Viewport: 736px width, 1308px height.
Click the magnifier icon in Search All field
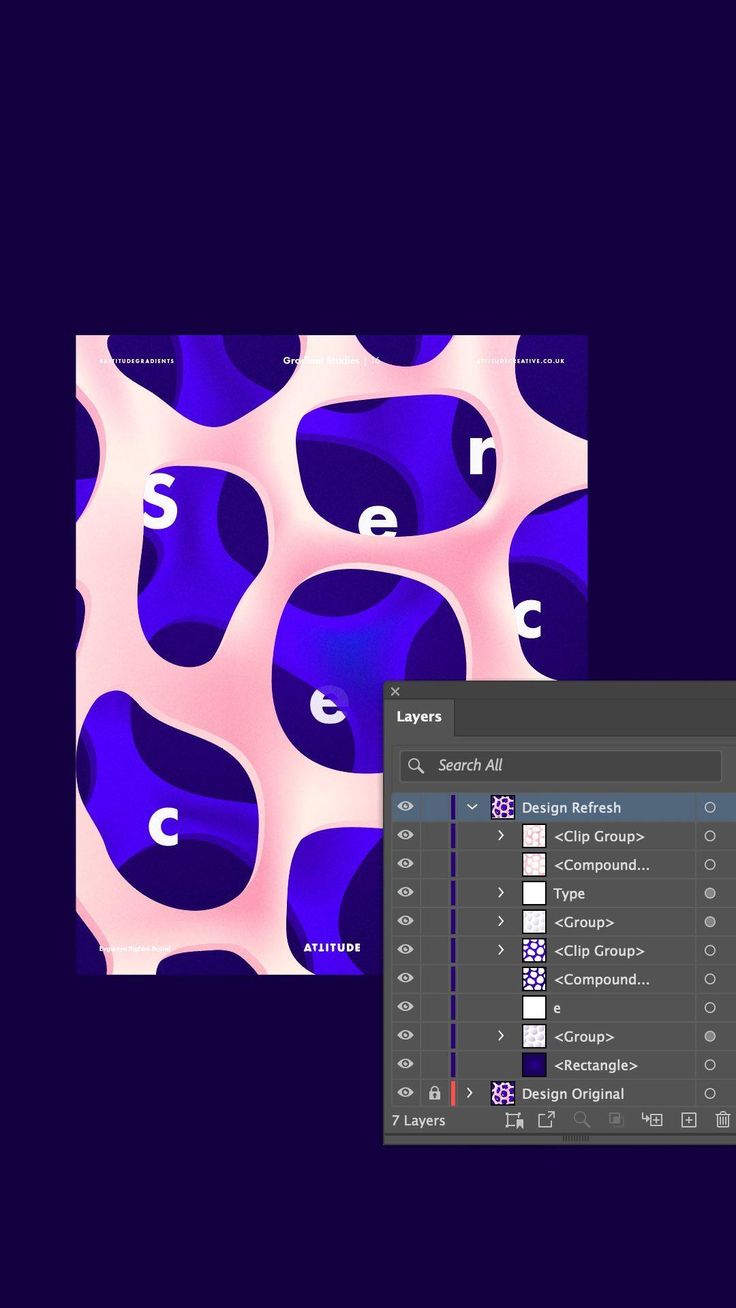click(x=416, y=765)
